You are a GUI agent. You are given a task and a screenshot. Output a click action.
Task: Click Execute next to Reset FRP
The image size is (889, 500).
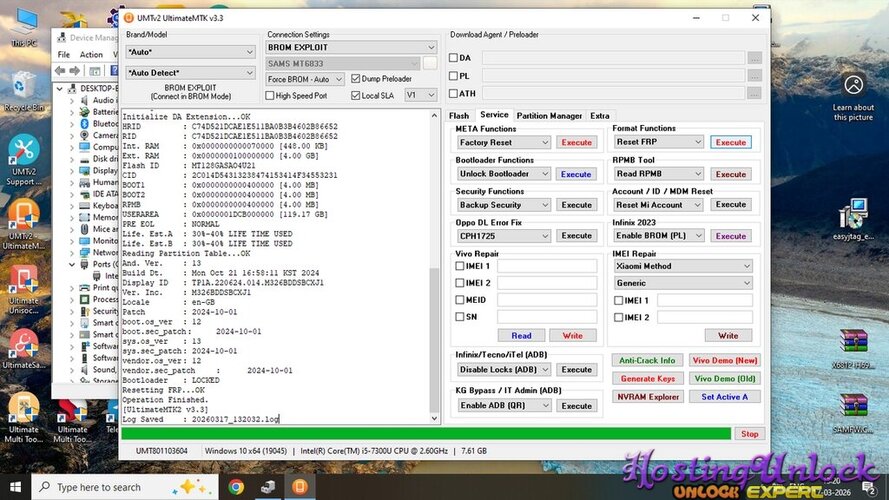(x=730, y=142)
